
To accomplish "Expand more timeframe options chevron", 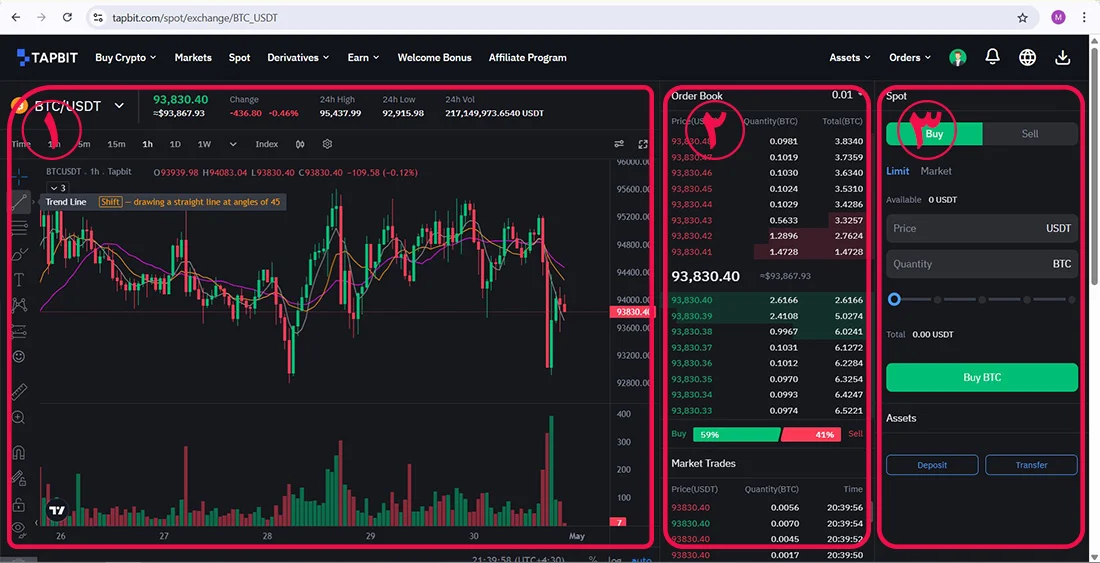I will click(233, 144).
